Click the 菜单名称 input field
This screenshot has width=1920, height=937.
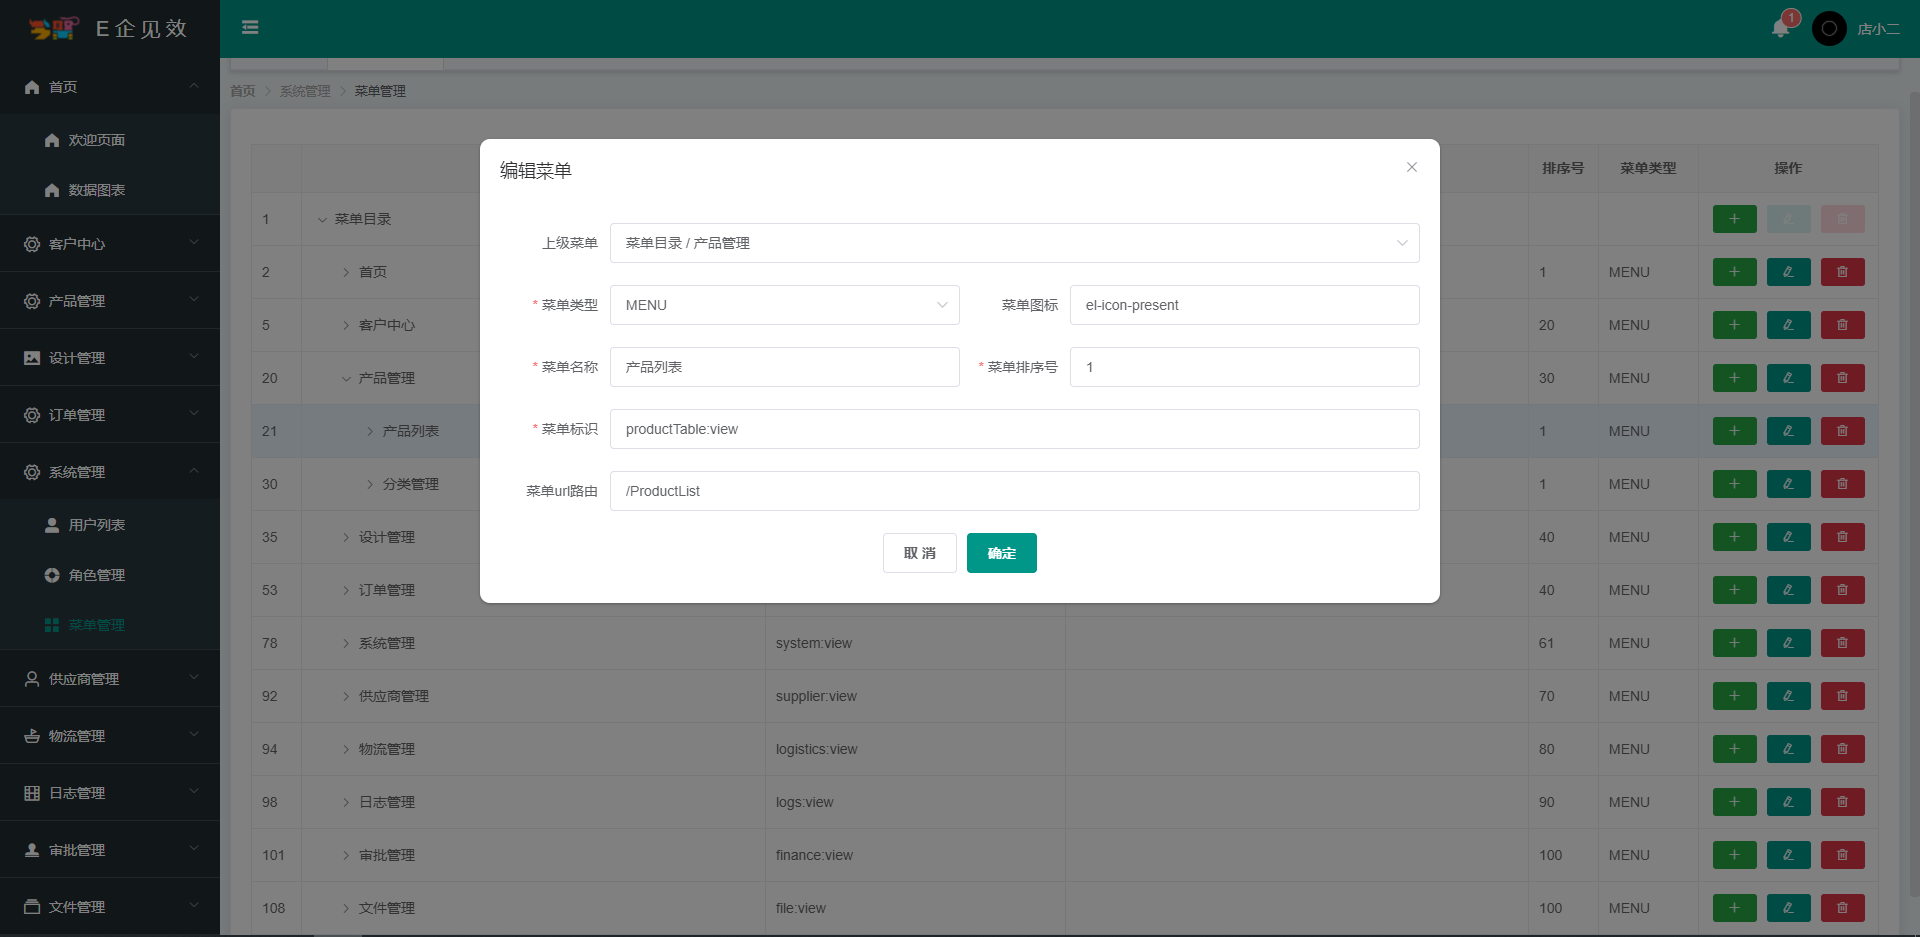pyautogui.click(x=784, y=367)
